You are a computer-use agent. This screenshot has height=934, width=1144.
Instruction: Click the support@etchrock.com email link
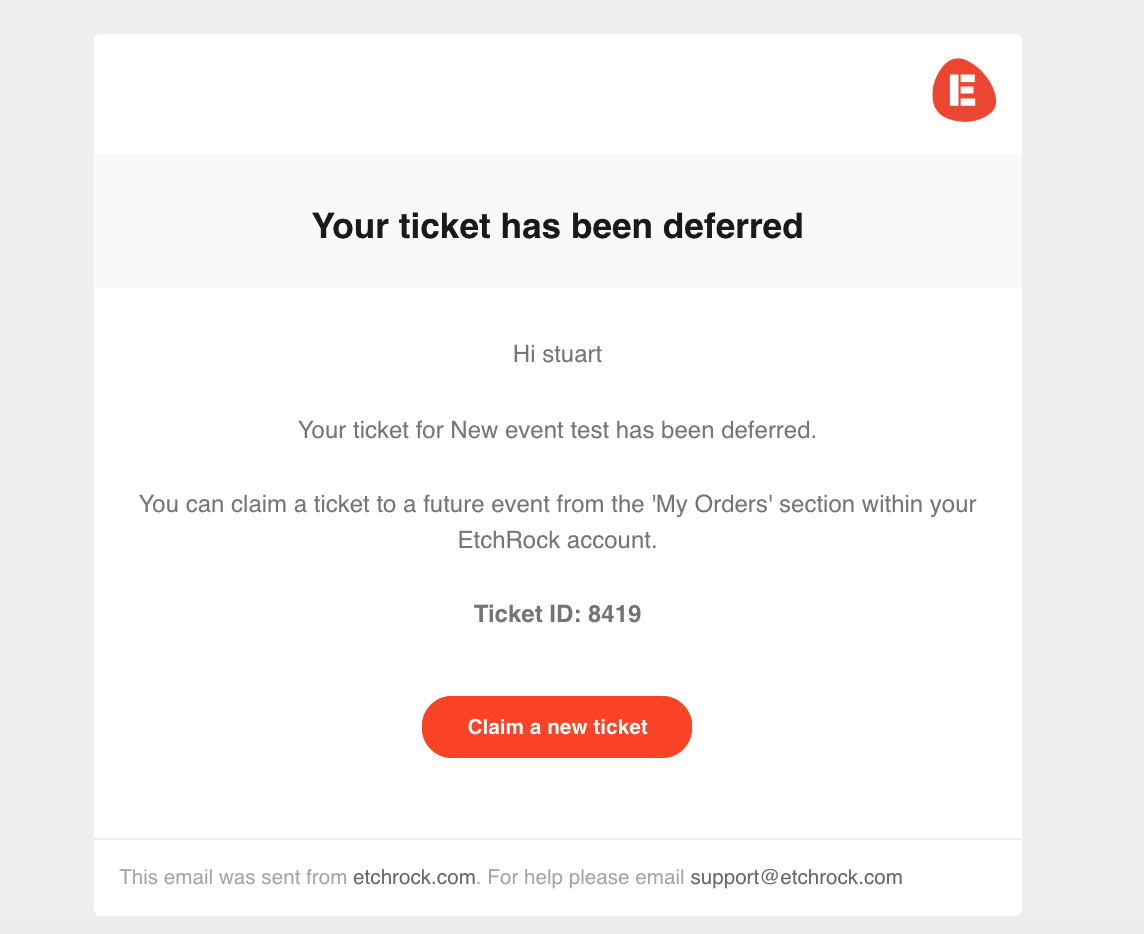[x=796, y=878]
